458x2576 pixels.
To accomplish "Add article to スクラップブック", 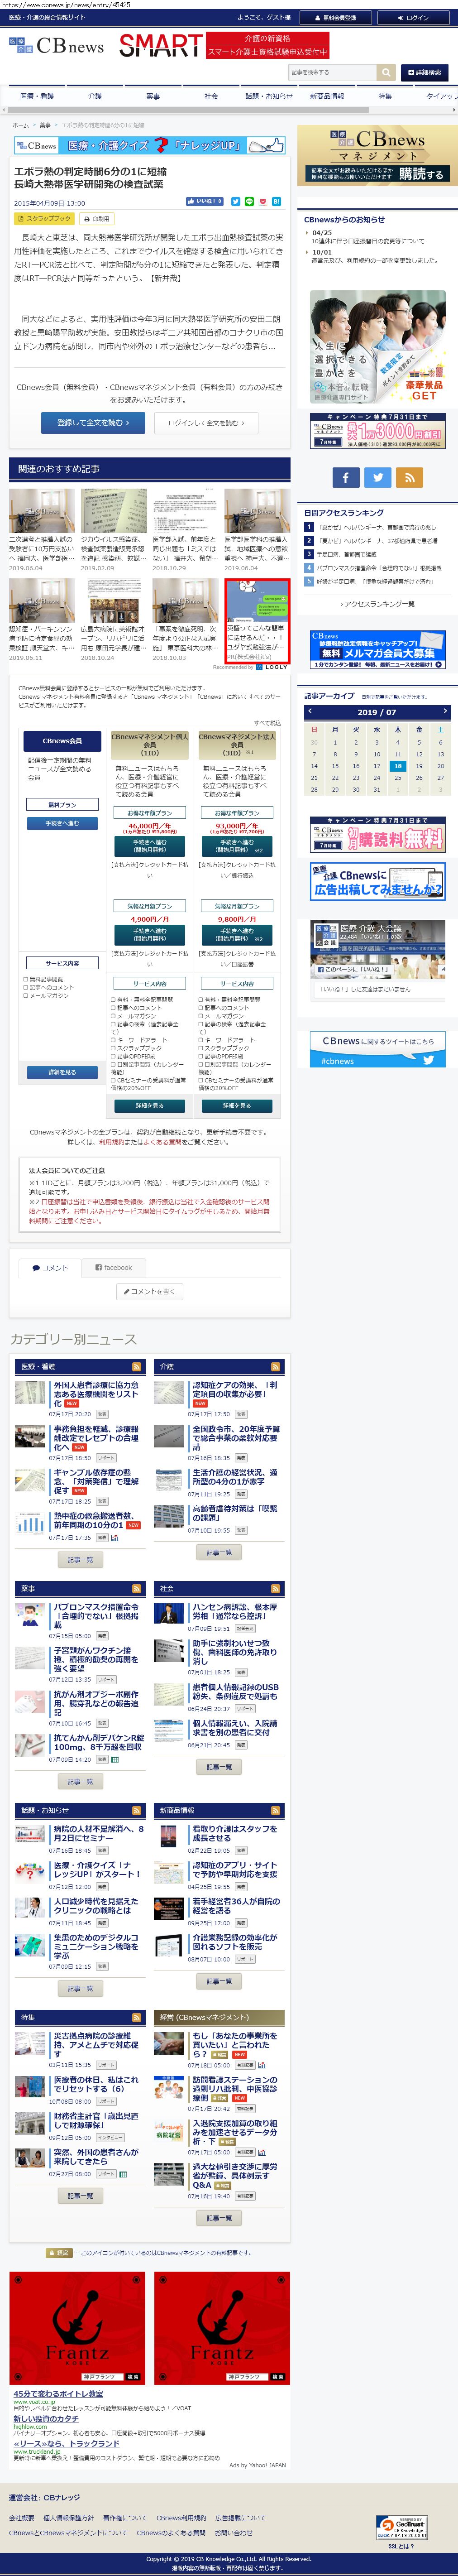I will click(44, 218).
